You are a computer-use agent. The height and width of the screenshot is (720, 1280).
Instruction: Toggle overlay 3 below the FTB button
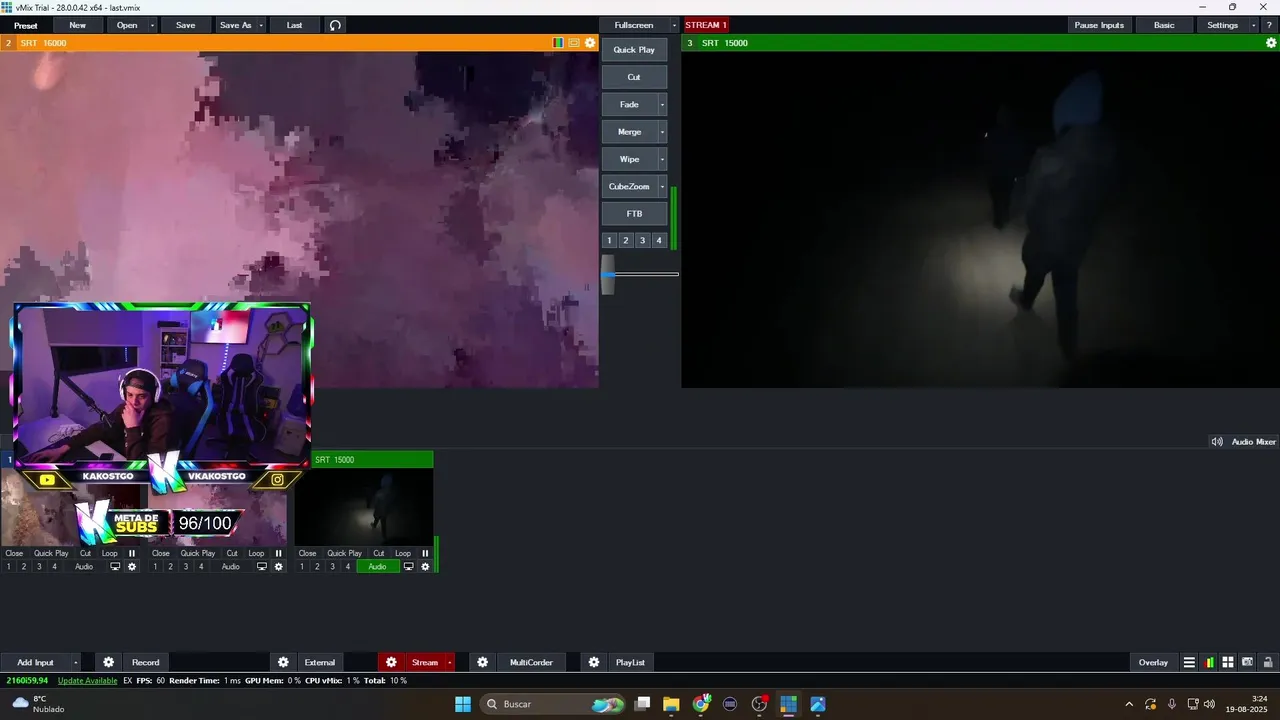pyautogui.click(x=642, y=240)
